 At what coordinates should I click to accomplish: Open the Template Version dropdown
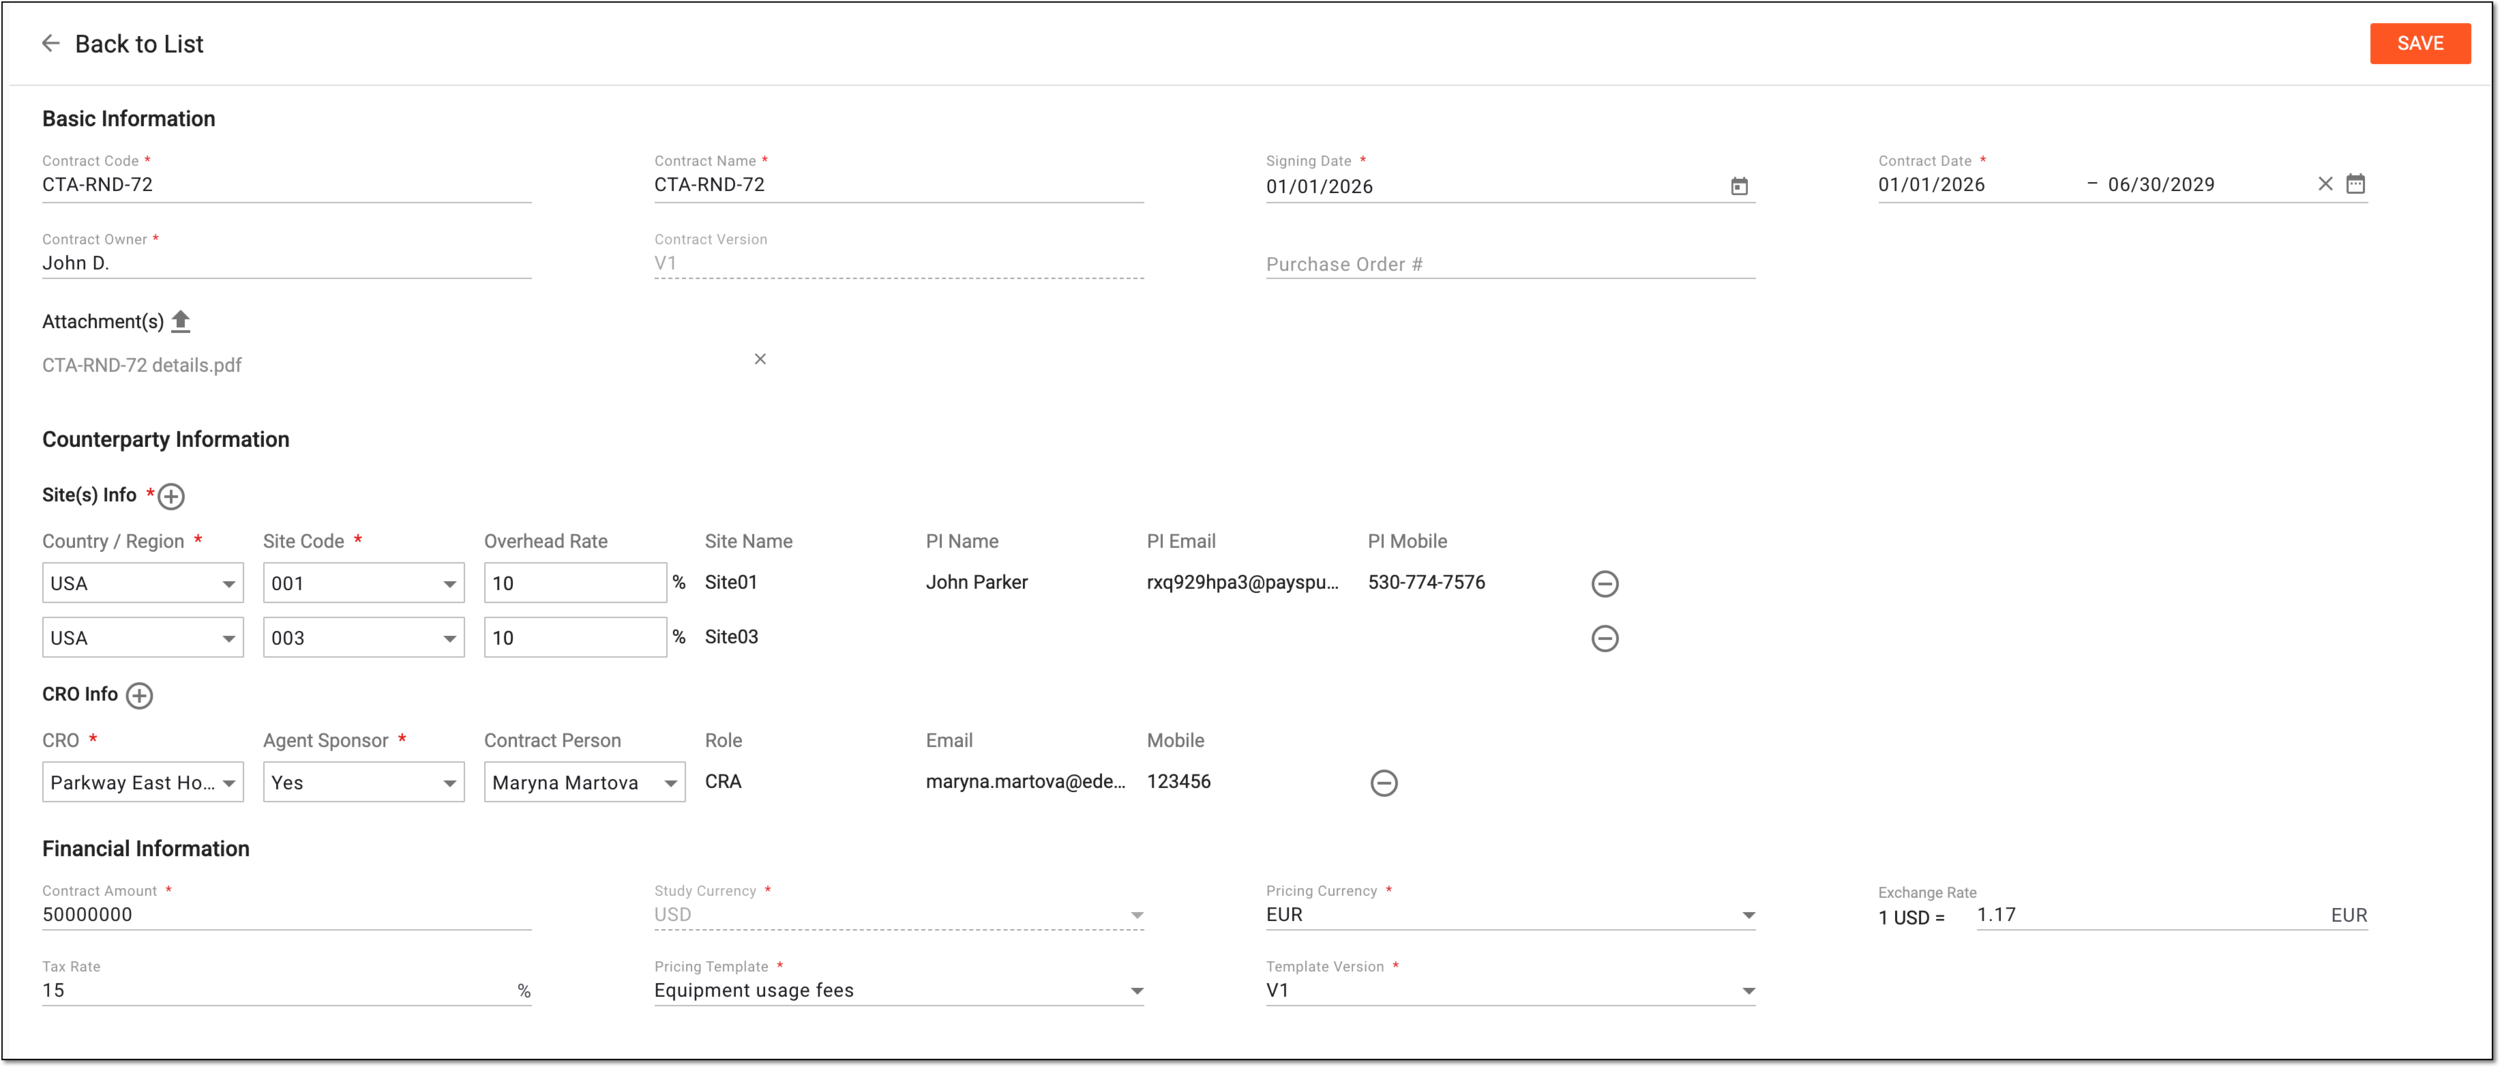pos(1510,990)
